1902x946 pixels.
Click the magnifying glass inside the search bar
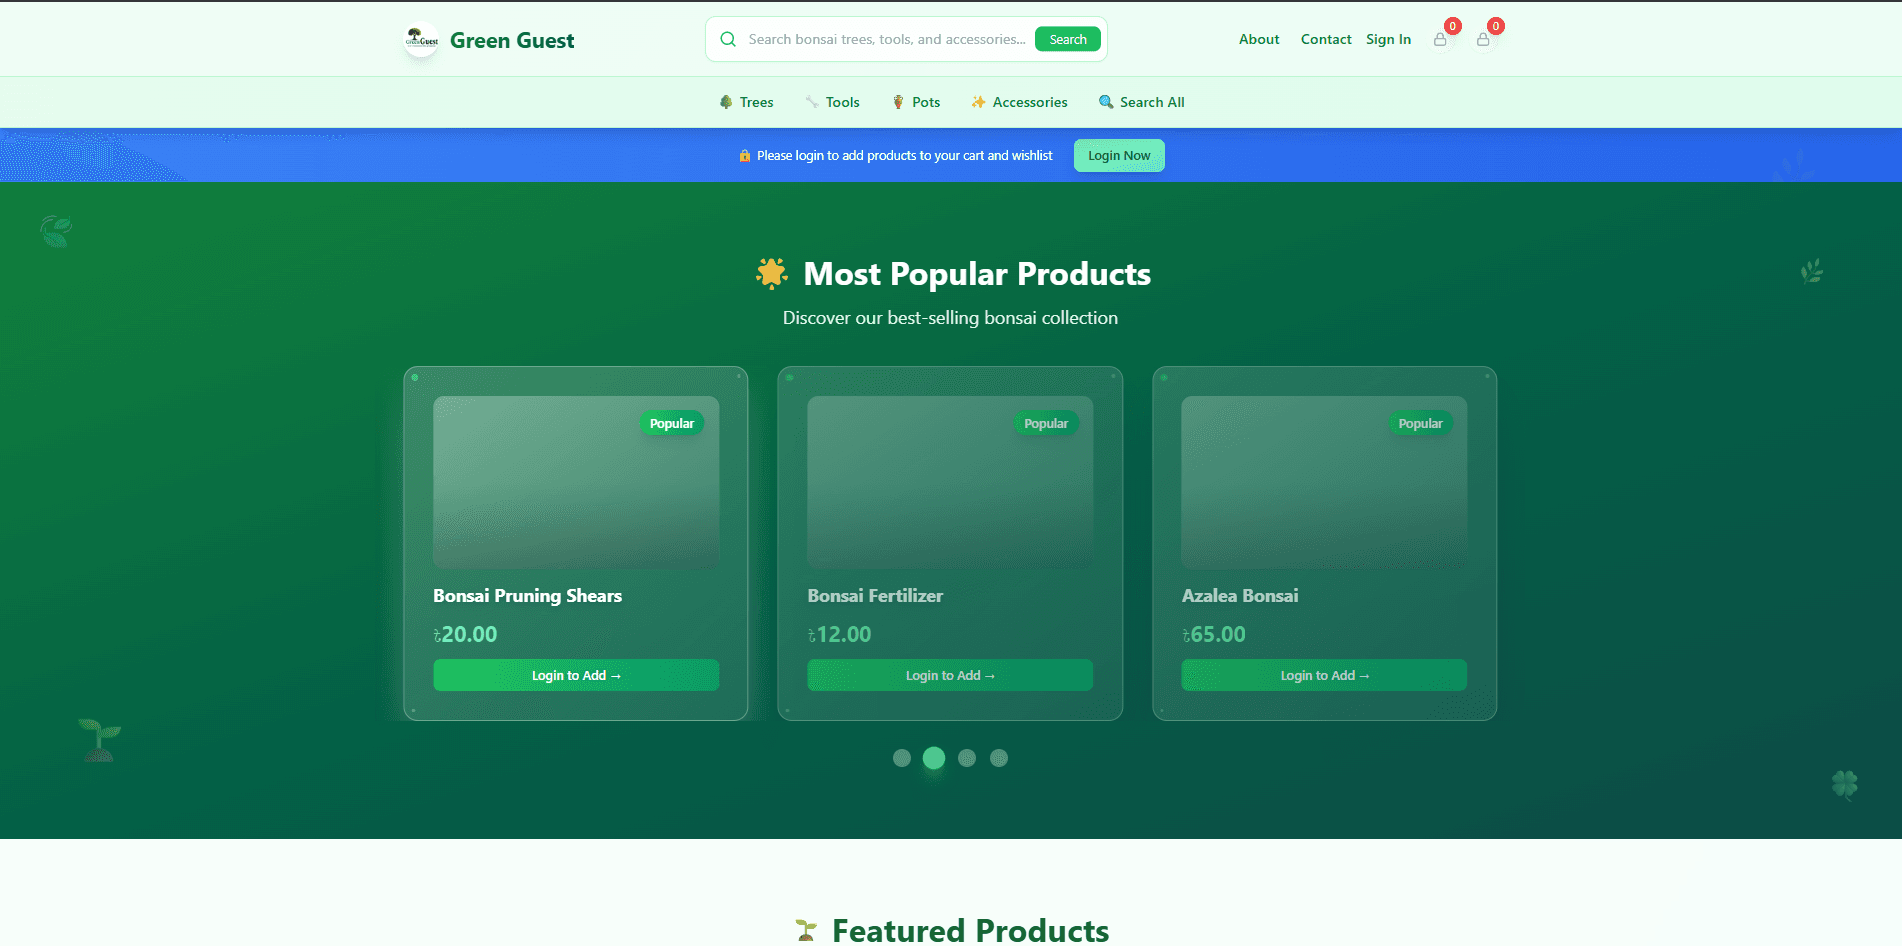coord(728,39)
